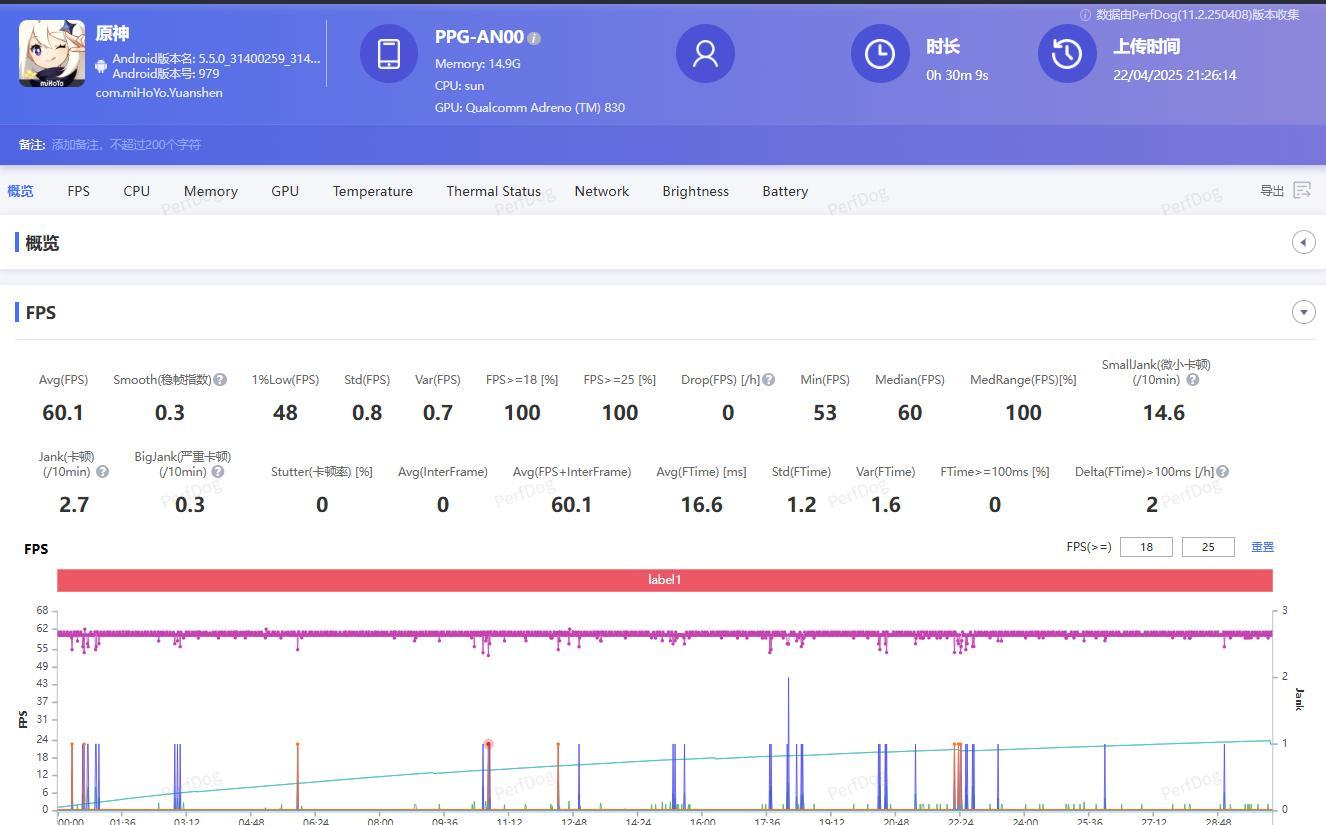Click the remarks note input field
The image size is (1326, 825).
[126, 145]
